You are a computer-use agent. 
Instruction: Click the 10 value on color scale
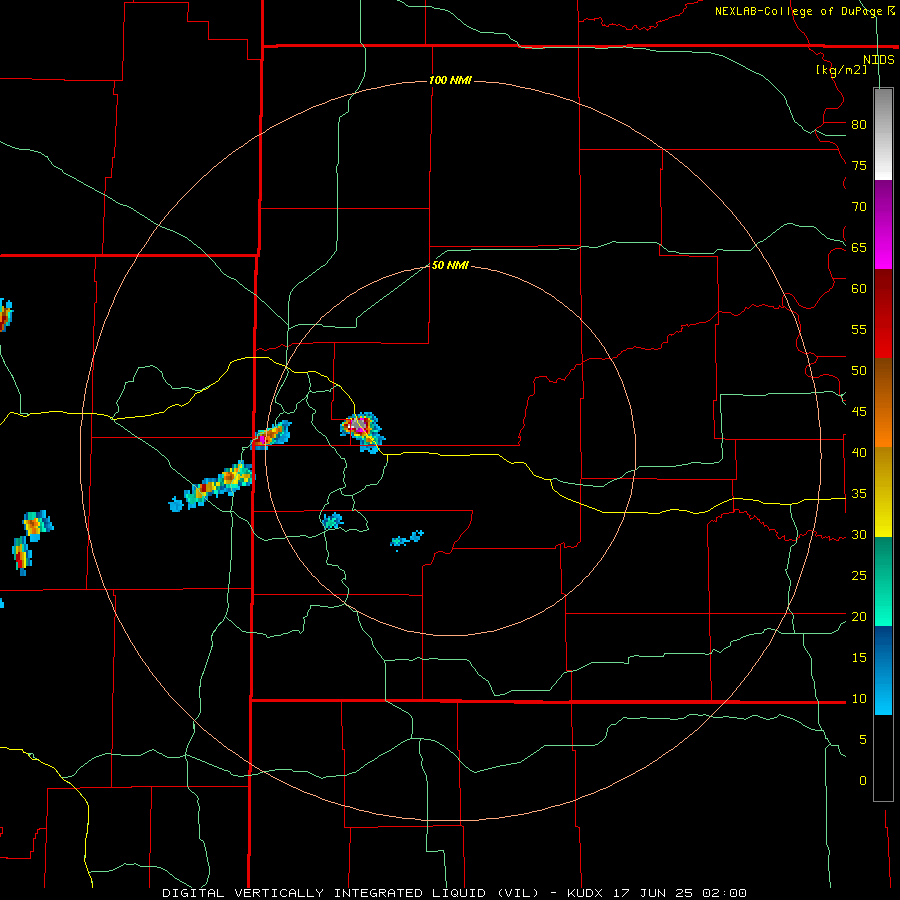859,699
